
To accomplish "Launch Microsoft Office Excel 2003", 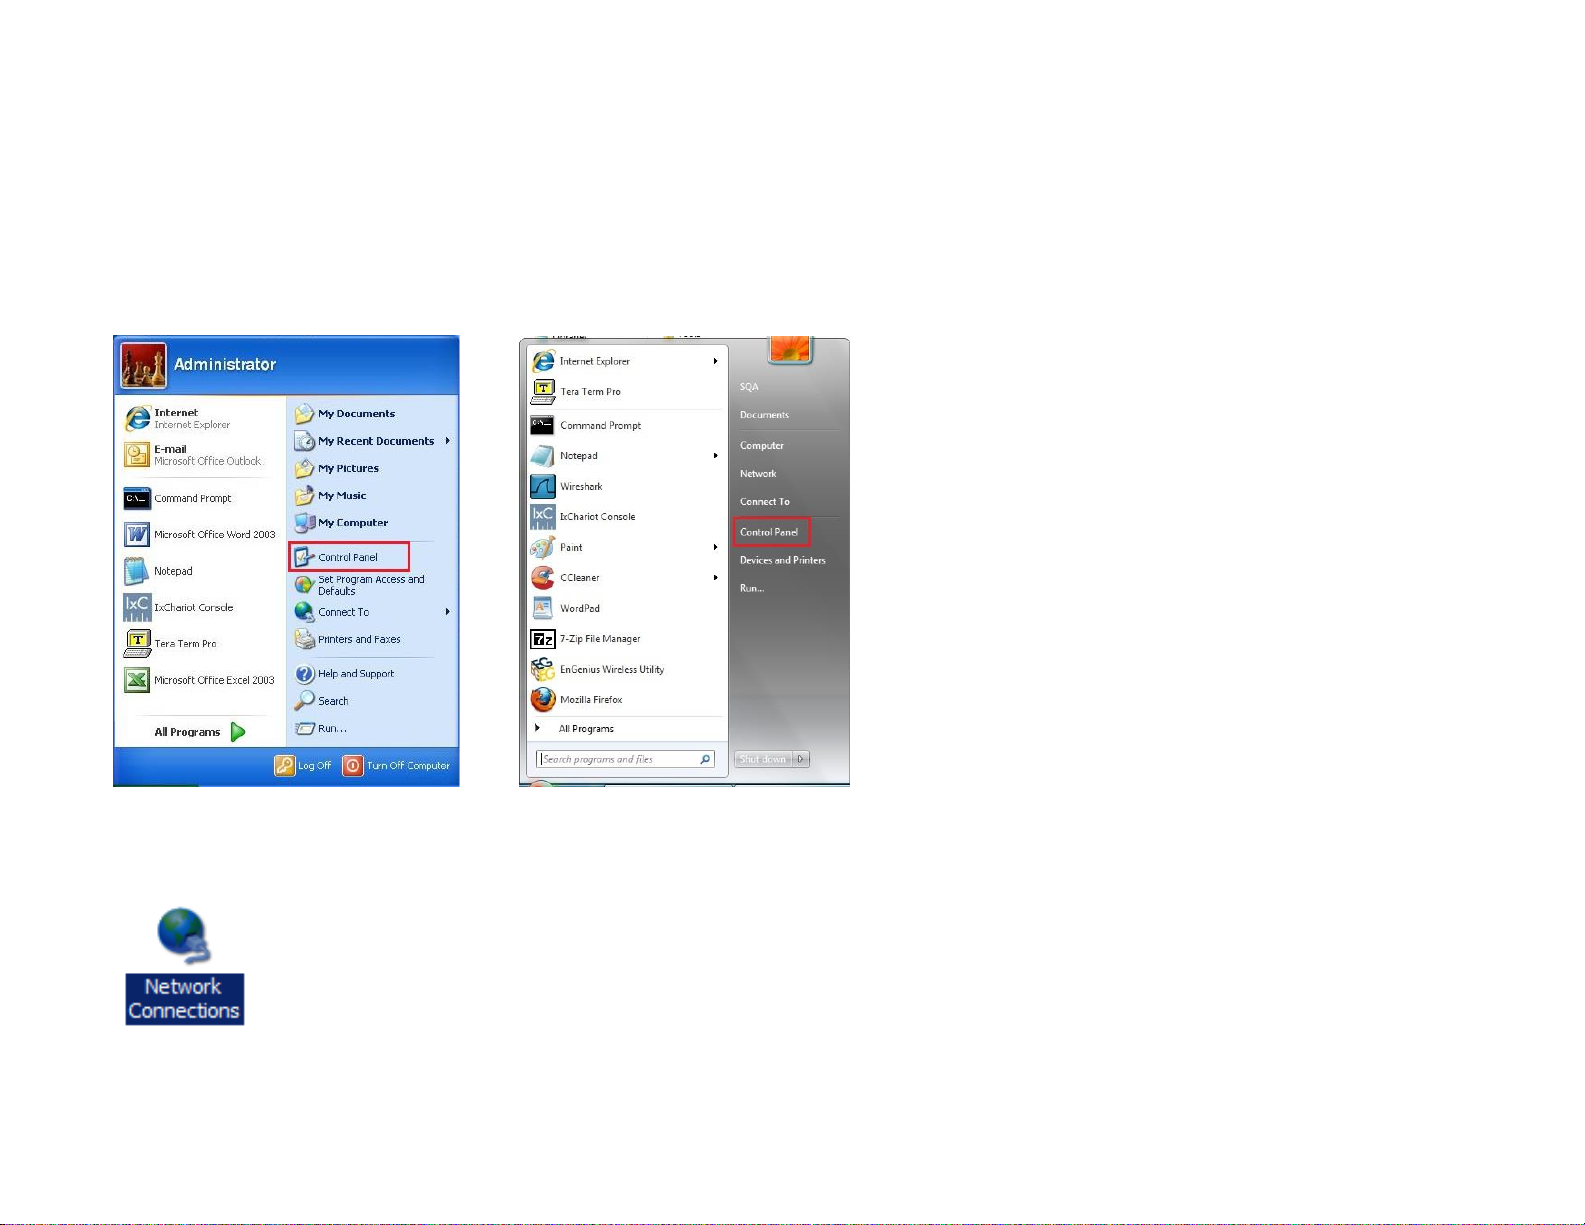I will coord(199,680).
